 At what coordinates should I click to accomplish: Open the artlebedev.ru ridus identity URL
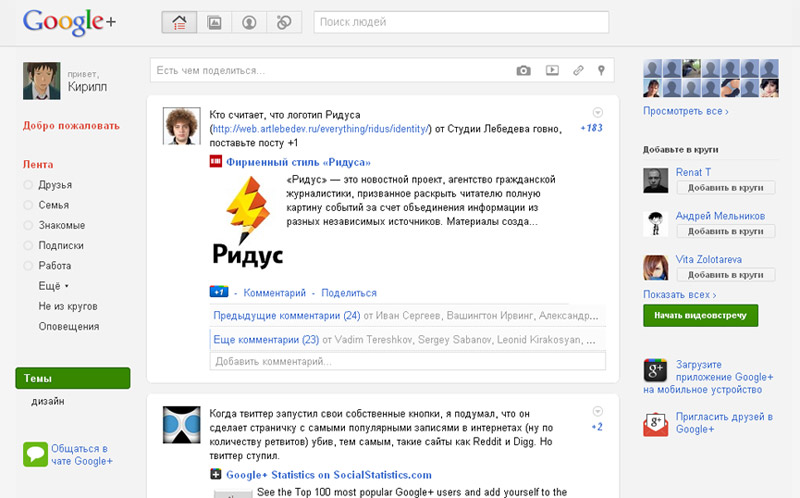click(x=320, y=129)
